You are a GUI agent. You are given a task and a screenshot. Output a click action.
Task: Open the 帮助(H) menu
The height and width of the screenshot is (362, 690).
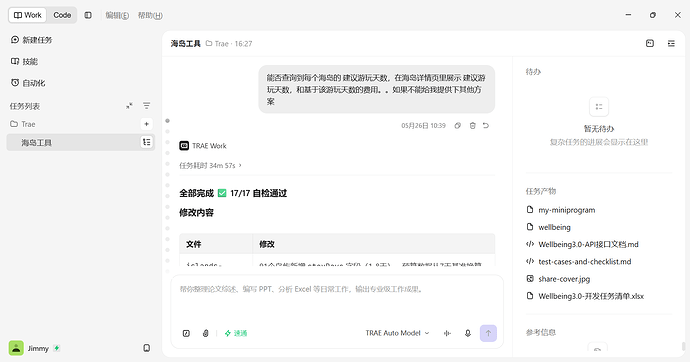click(x=150, y=15)
